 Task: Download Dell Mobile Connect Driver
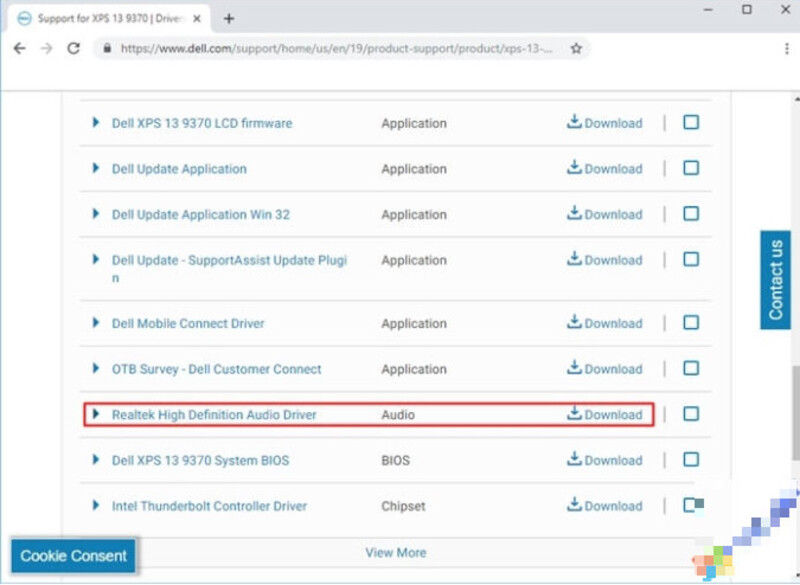[x=605, y=323]
